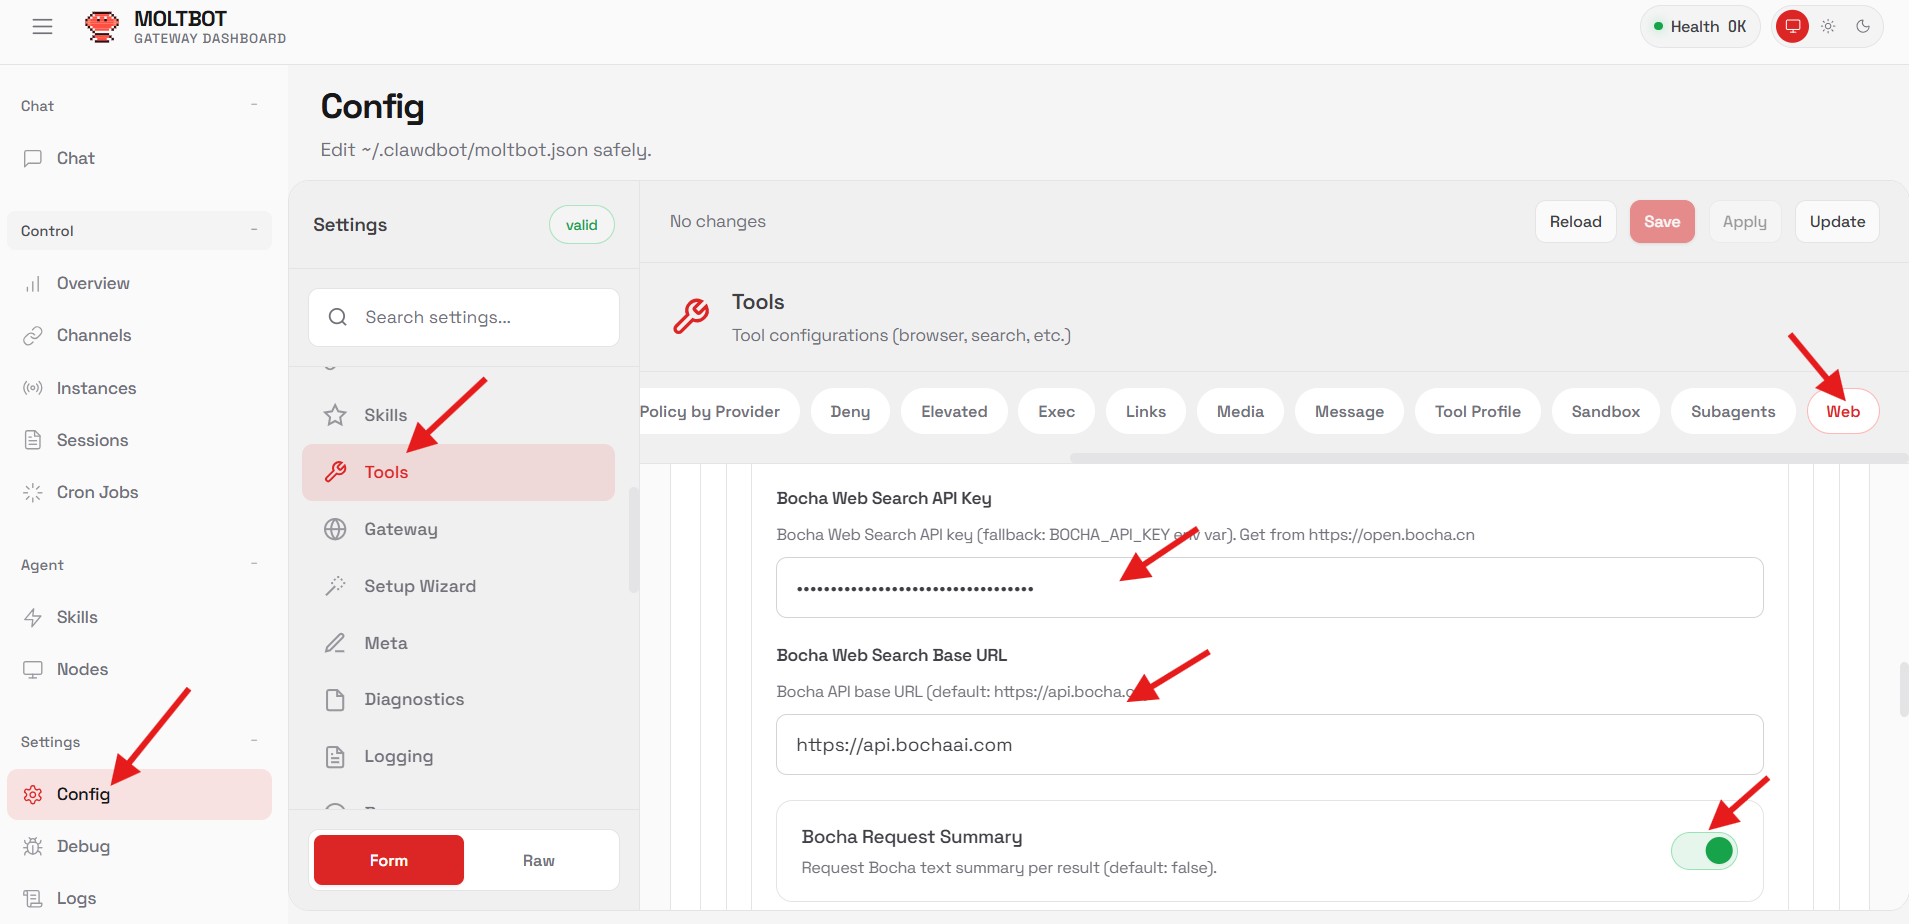Open the Sandbox tools tab

[1605, 411]
